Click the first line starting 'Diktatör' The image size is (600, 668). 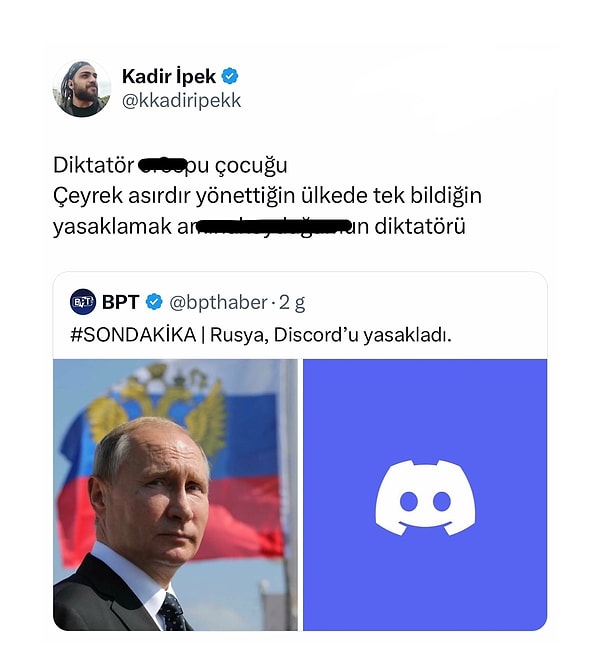point(170,165)
